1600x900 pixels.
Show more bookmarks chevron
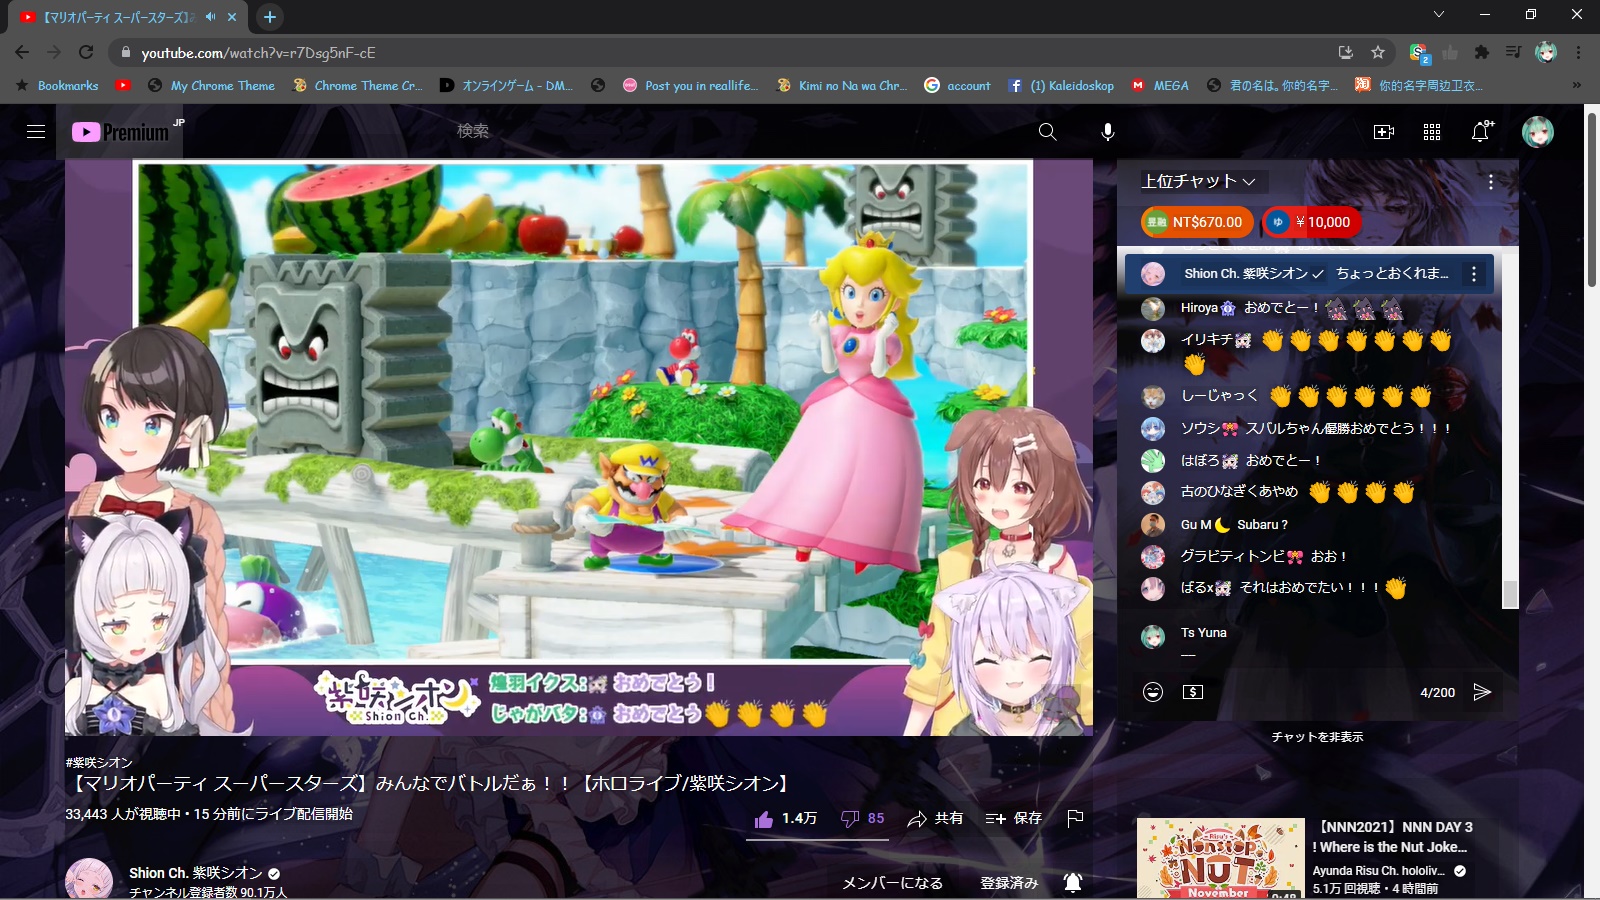point(1577,86)
